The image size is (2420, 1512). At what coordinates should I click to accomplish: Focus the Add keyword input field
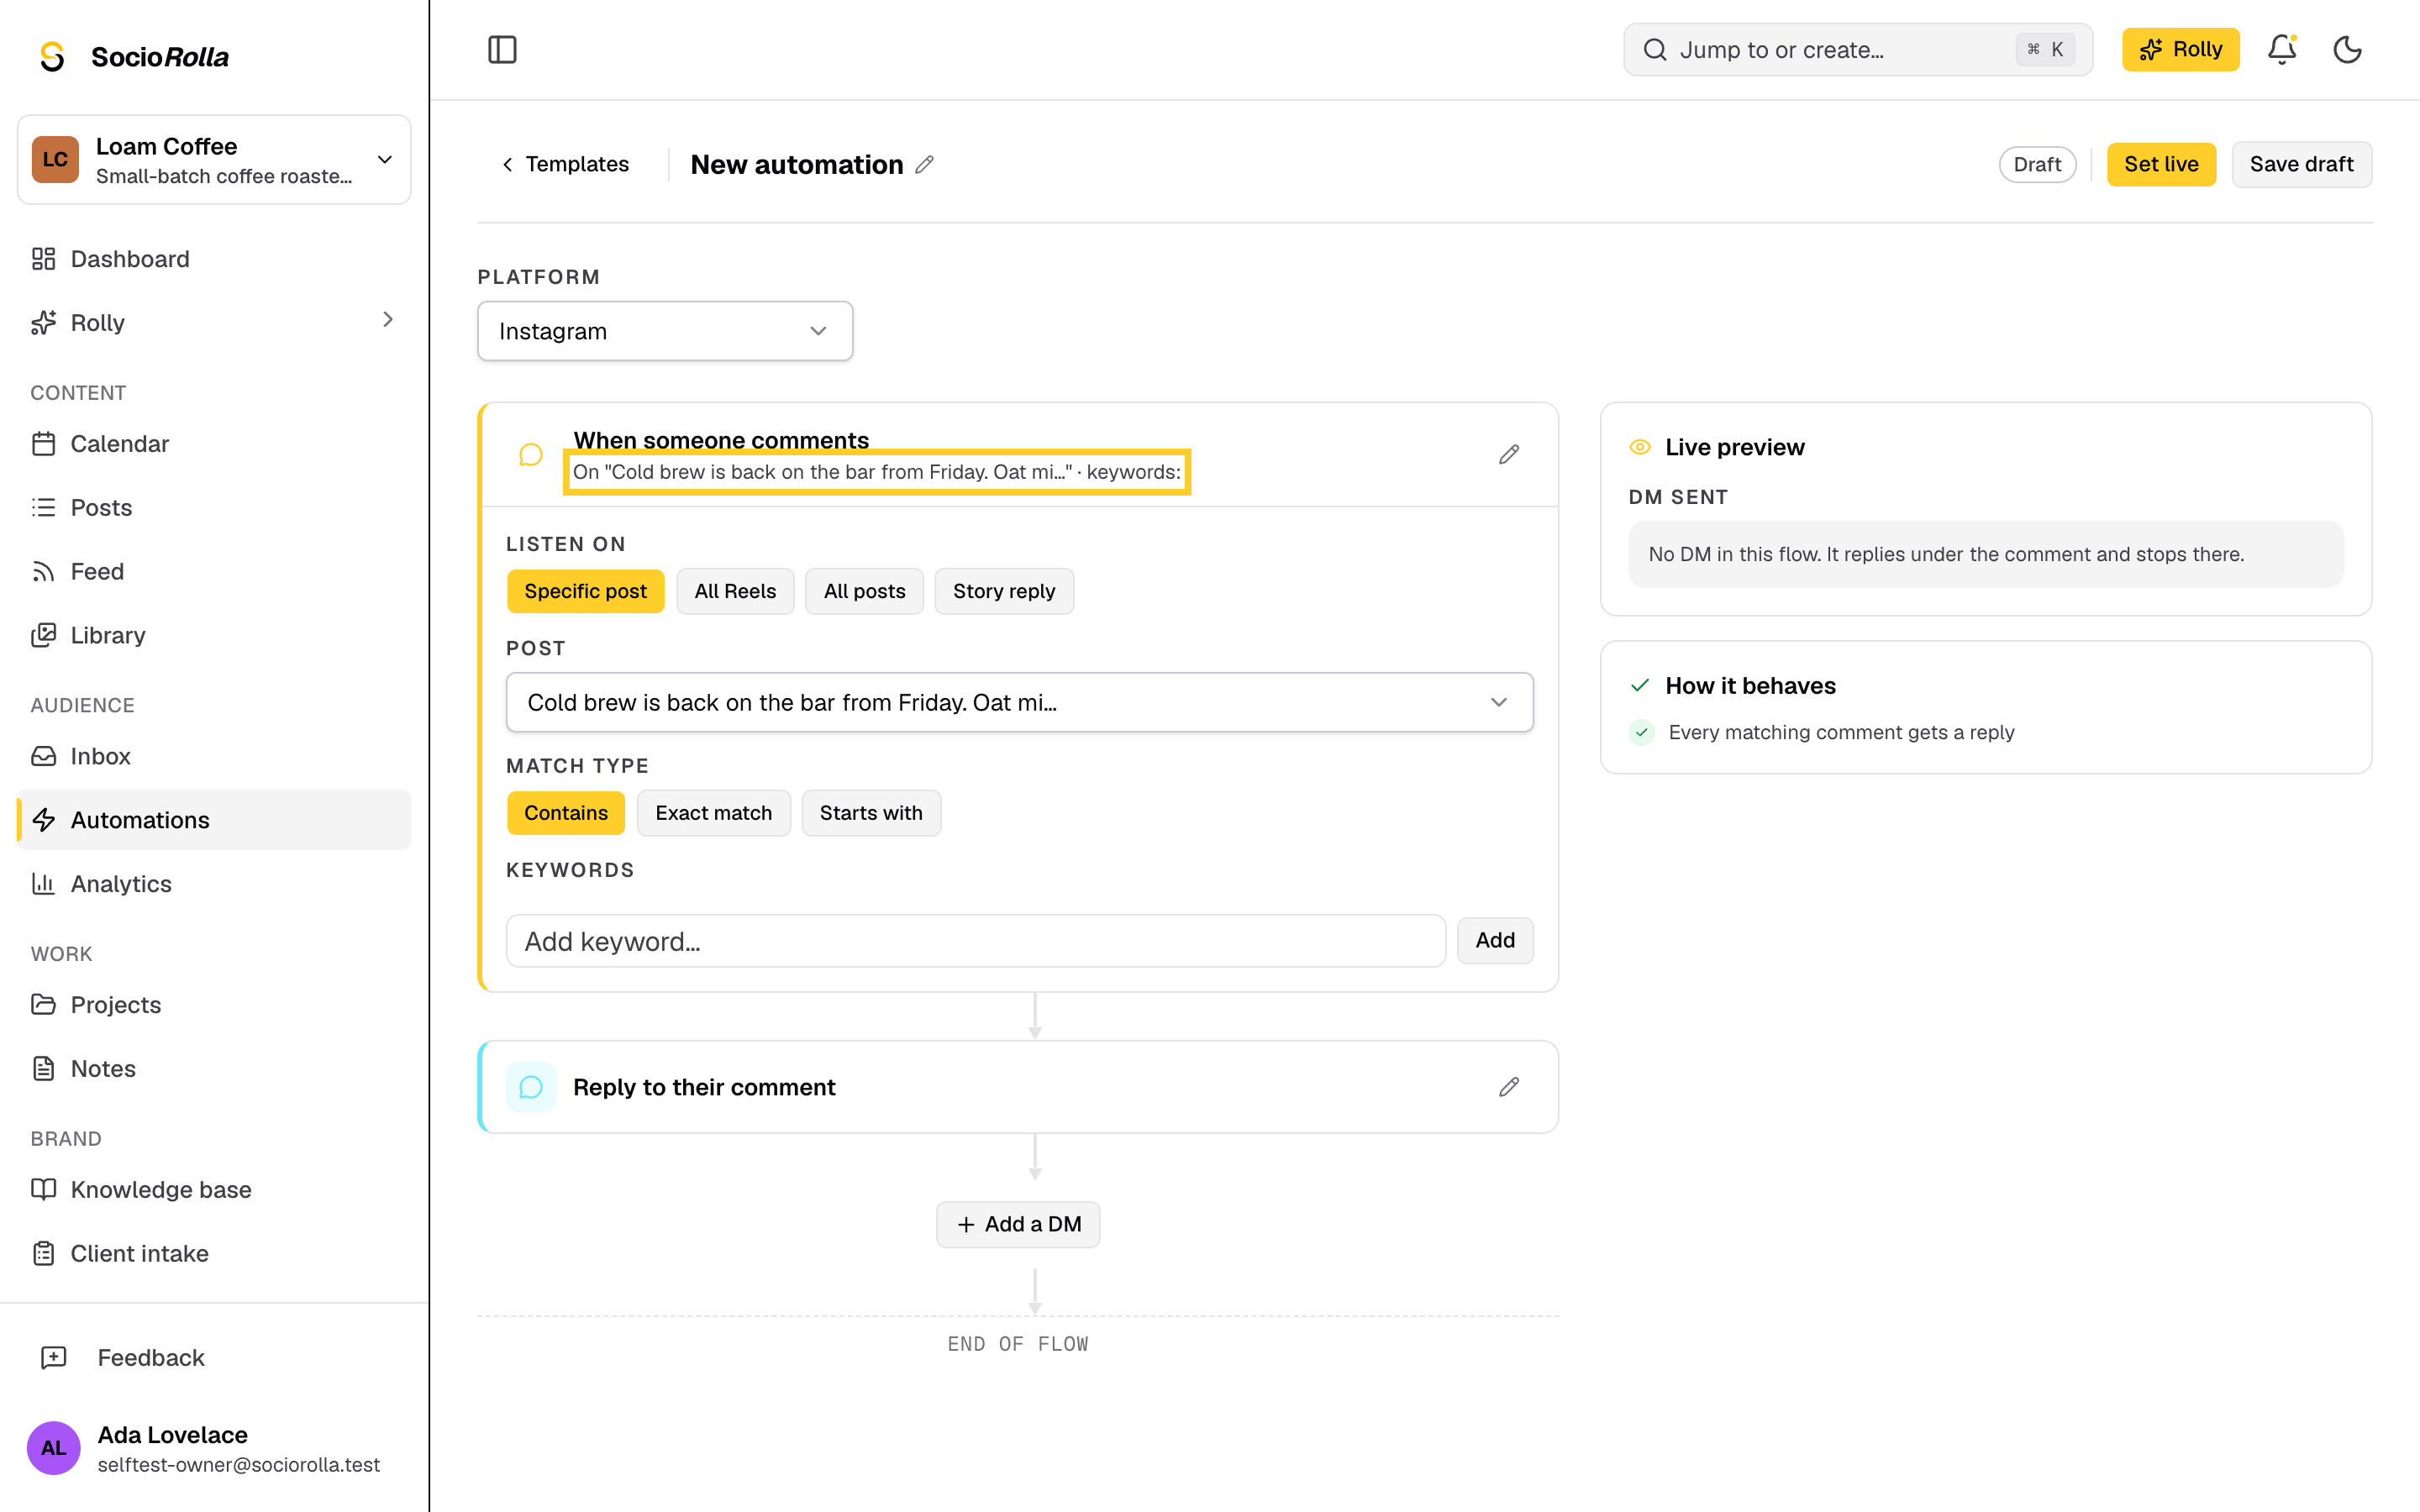pos(976,941)
